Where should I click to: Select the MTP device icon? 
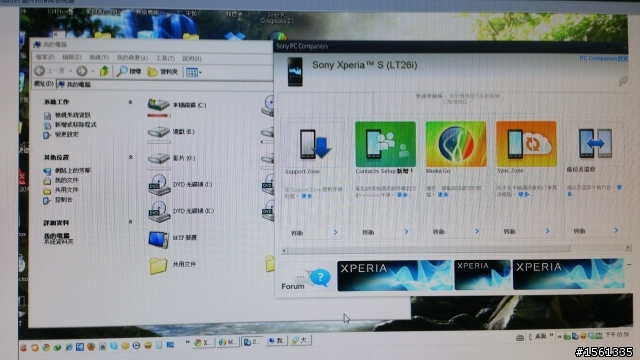[x=159, y=239]
